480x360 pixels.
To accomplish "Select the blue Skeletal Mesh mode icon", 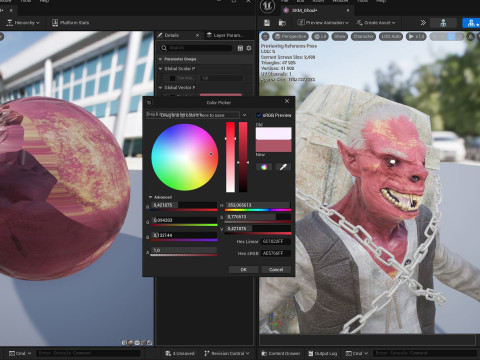I will [x=471, y=23].
